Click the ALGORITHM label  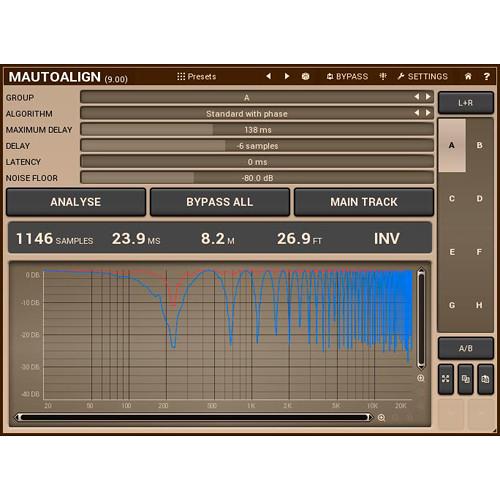29,114
